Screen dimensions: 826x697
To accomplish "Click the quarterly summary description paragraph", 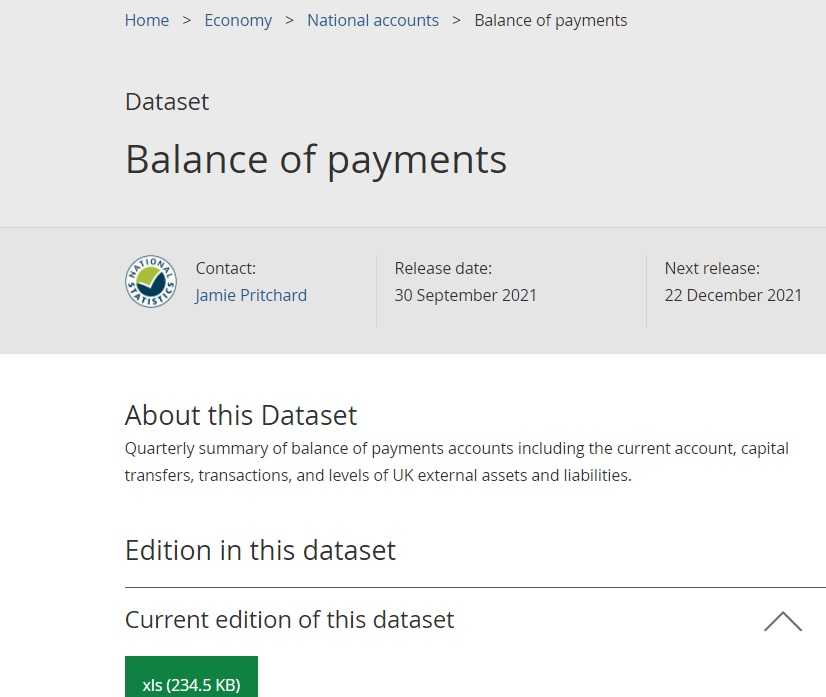I will (457, 462).
